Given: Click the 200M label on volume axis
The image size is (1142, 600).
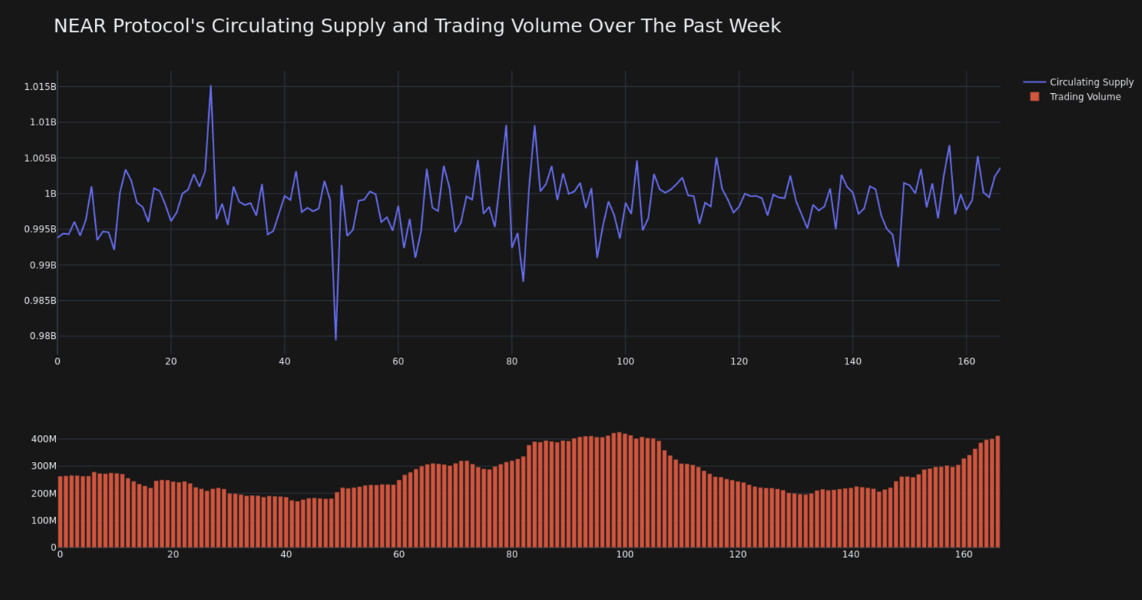Looking at the screenshot, I should pos(44,494).
